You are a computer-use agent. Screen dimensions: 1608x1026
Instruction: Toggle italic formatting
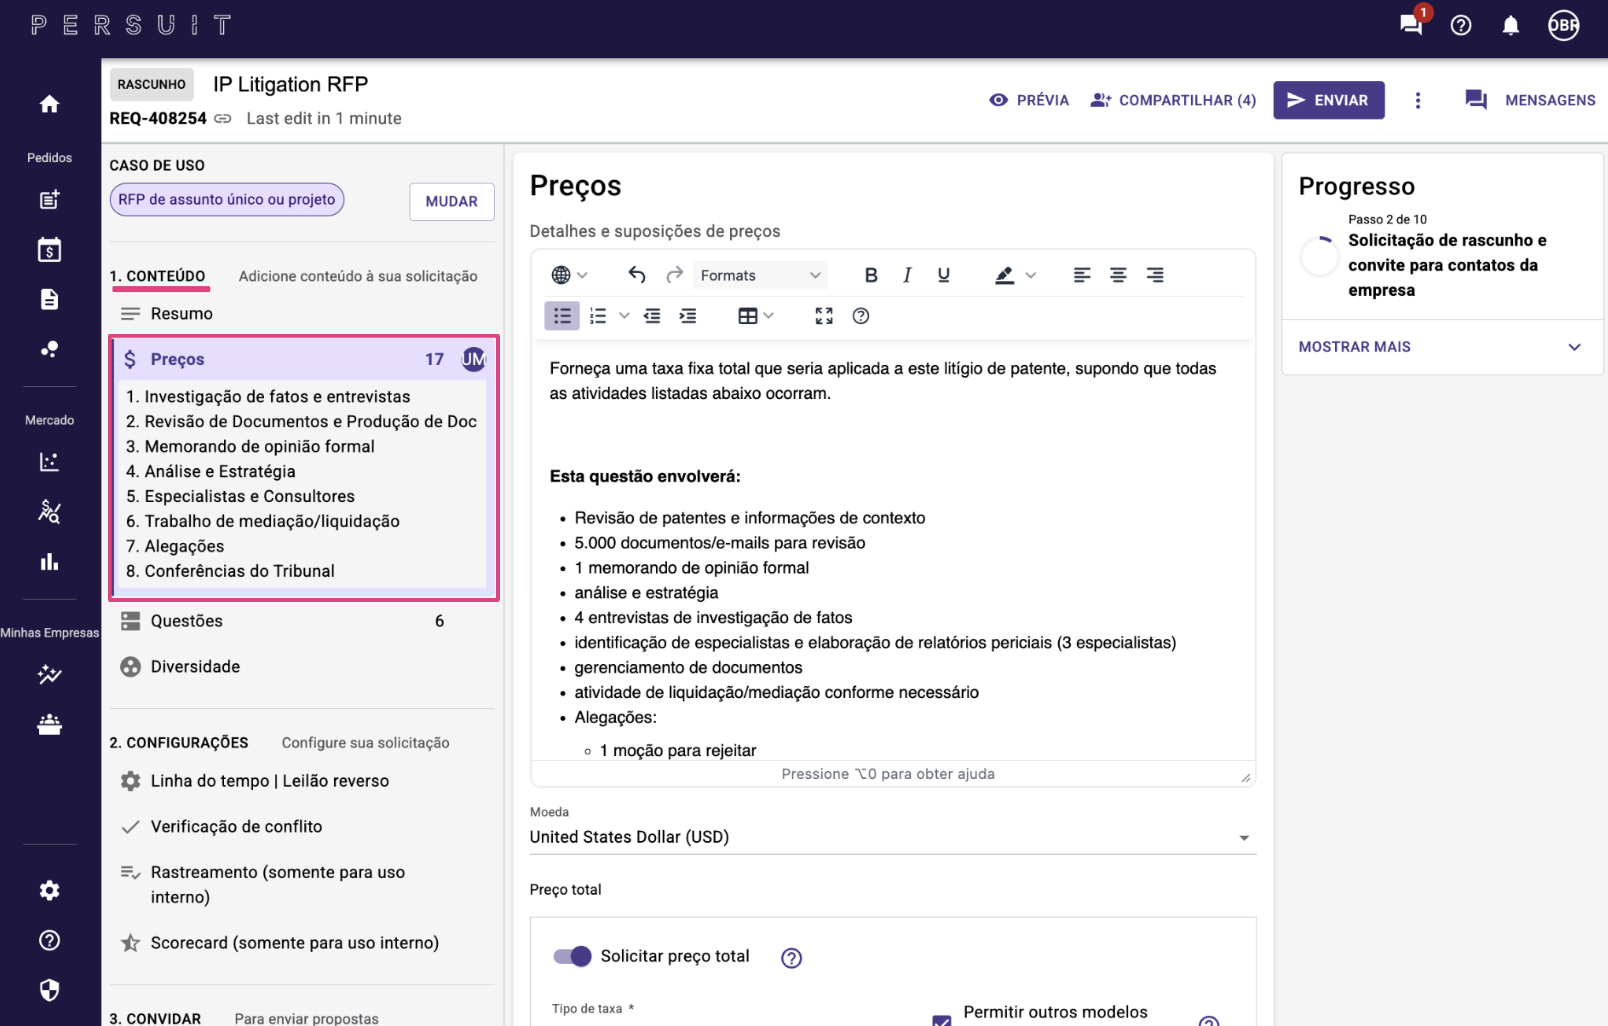coord(907,275)
